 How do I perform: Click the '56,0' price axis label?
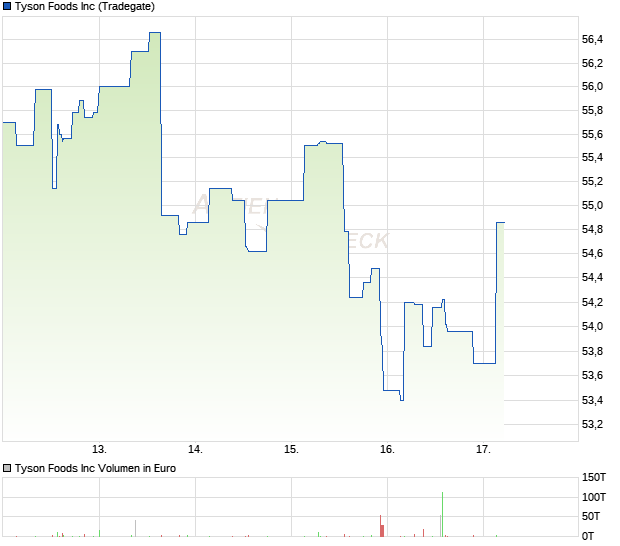pos(592,87)
